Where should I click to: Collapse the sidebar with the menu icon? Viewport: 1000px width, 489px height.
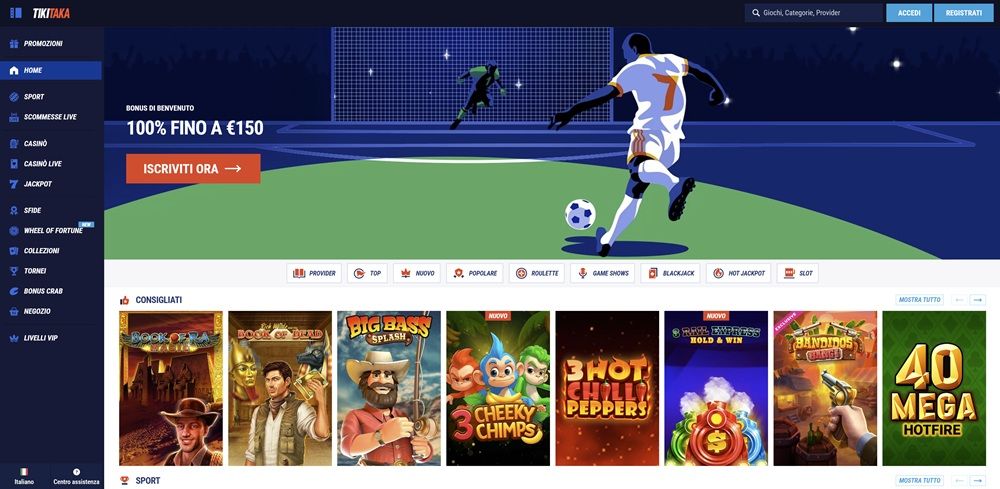15,13
